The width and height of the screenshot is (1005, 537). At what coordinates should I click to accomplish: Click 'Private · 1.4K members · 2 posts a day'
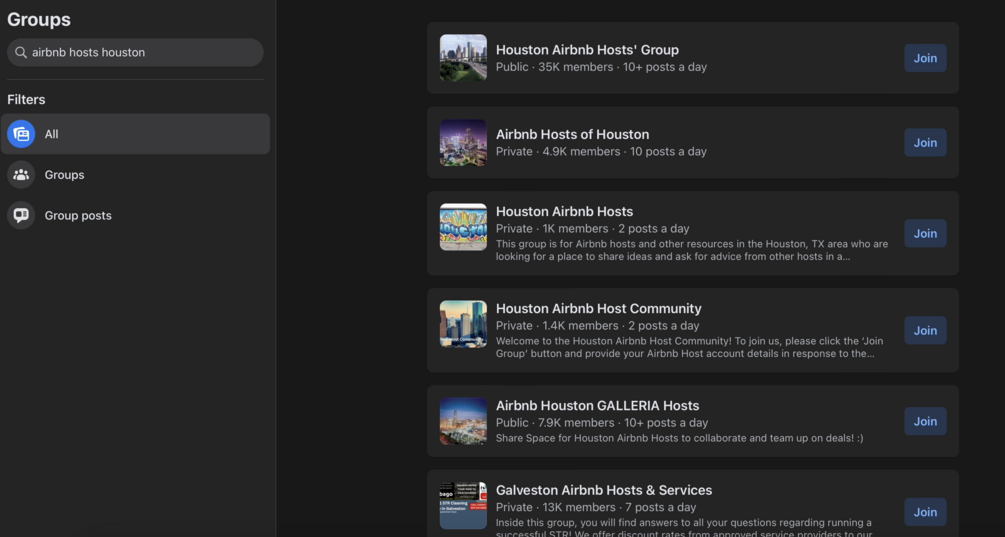tap(597, 326)
